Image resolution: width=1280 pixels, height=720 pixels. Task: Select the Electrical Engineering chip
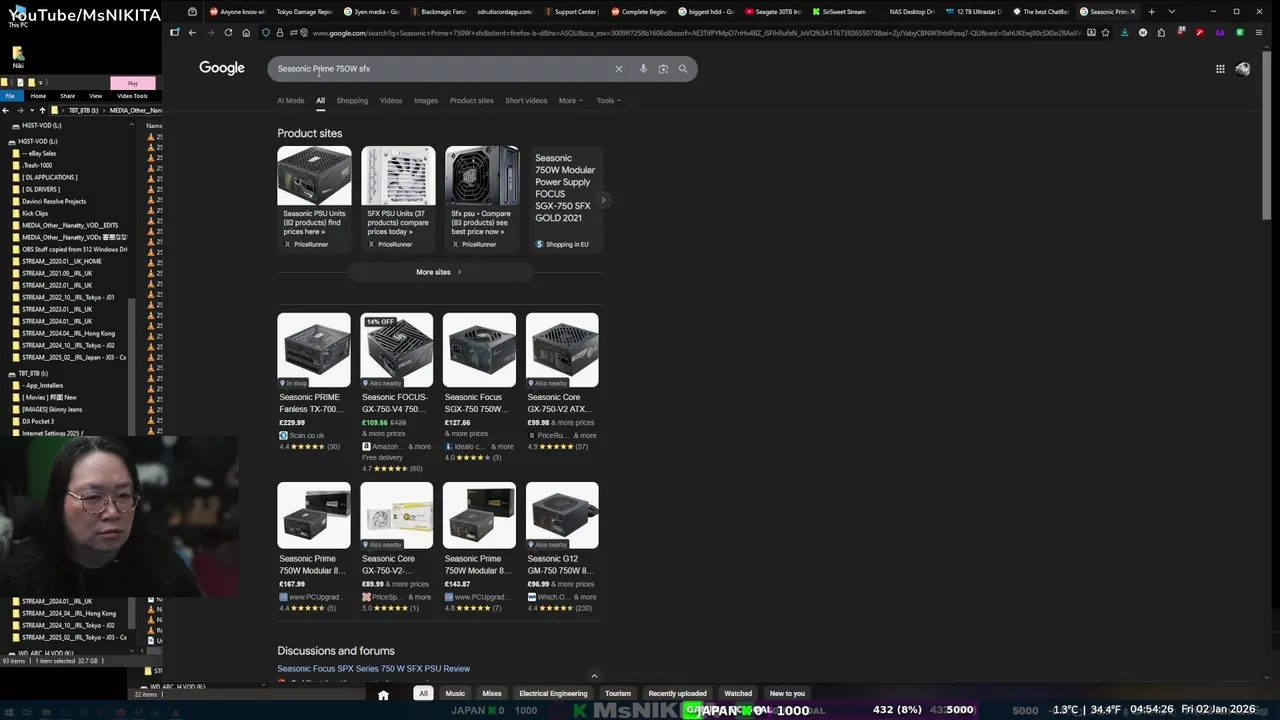click(553, 693)
